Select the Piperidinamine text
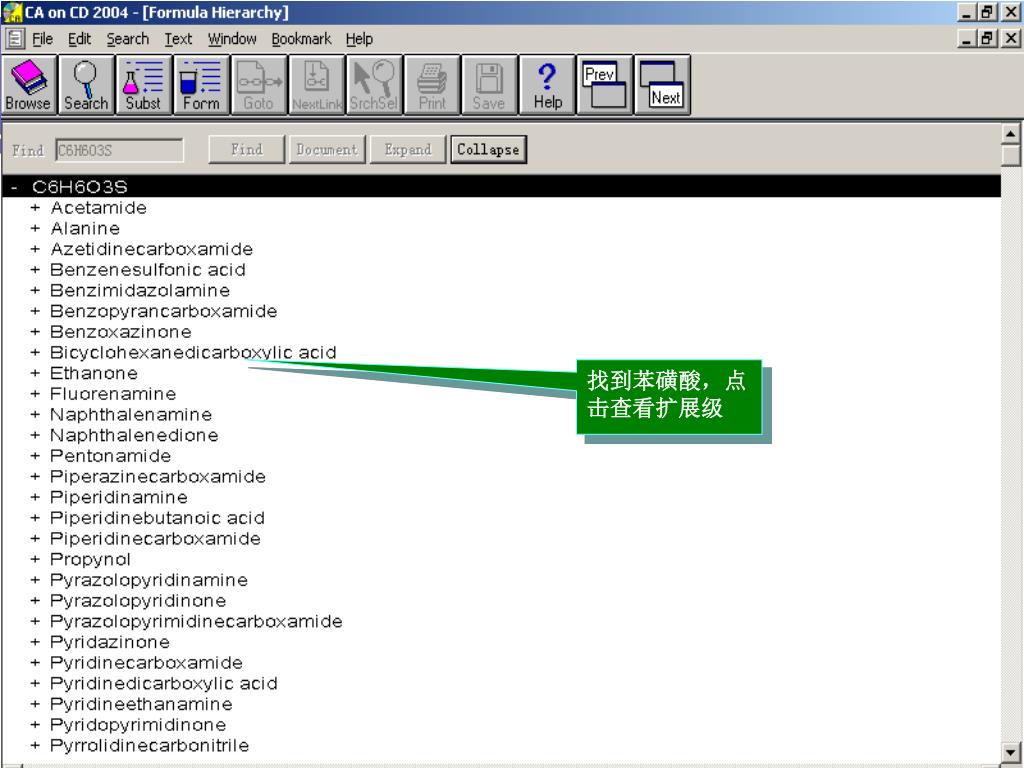 119,497
